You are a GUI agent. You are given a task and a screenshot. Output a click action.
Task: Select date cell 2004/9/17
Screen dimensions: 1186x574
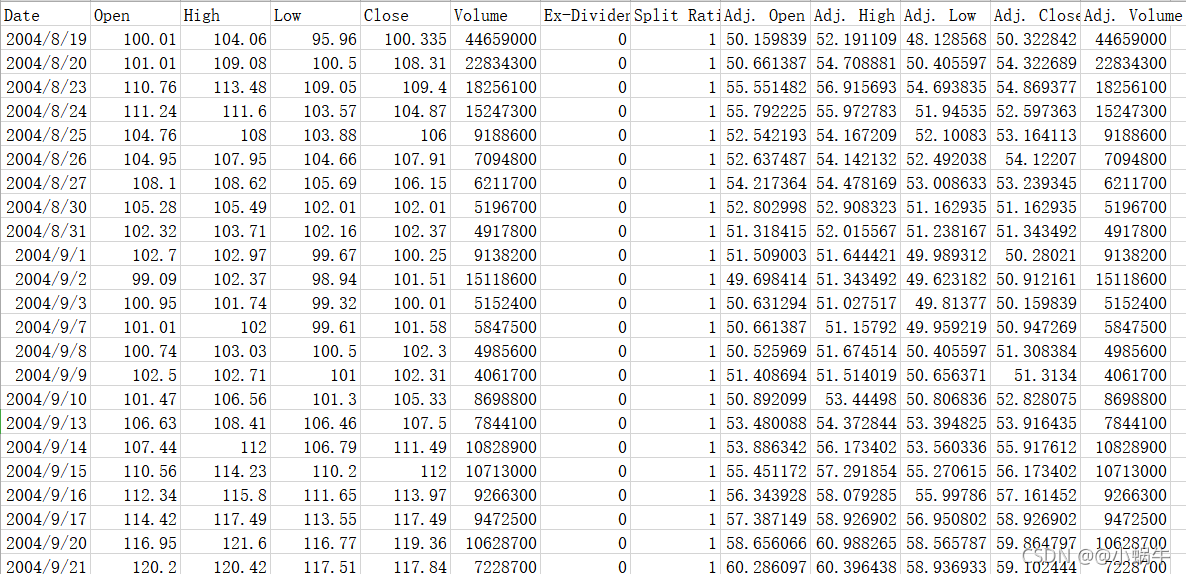click(46, 520)
